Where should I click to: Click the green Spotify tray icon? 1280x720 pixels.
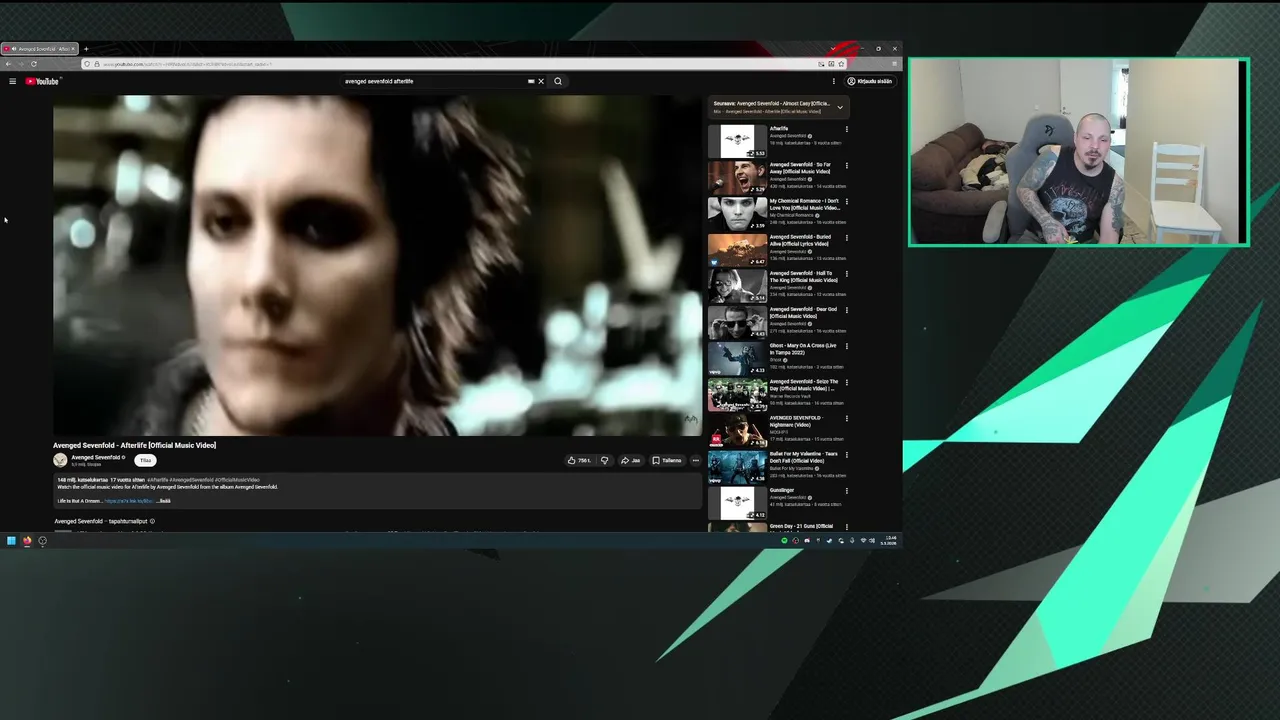tap(784, 541)
